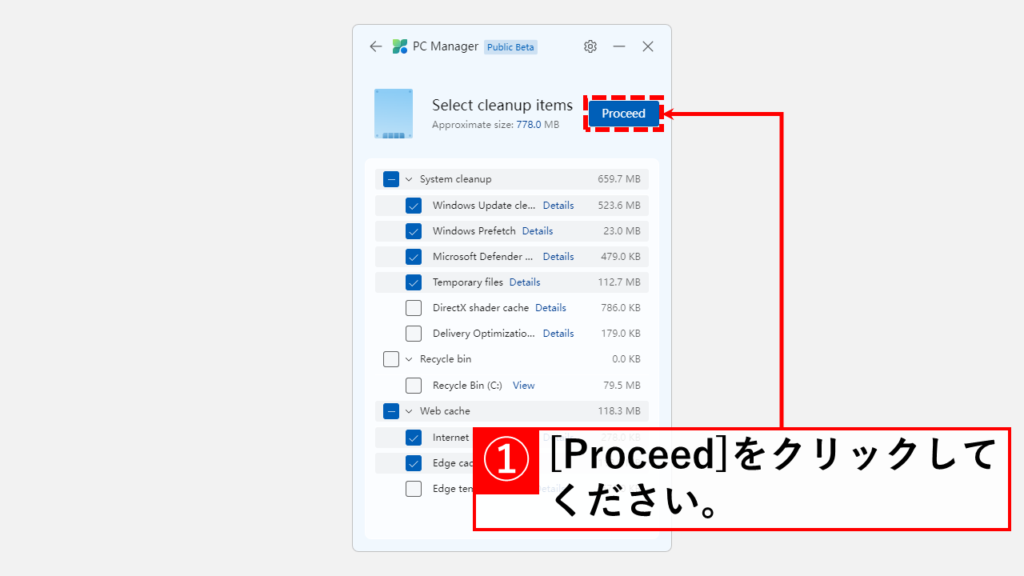Check the Recycle bin group checkbox

(391, 359)
